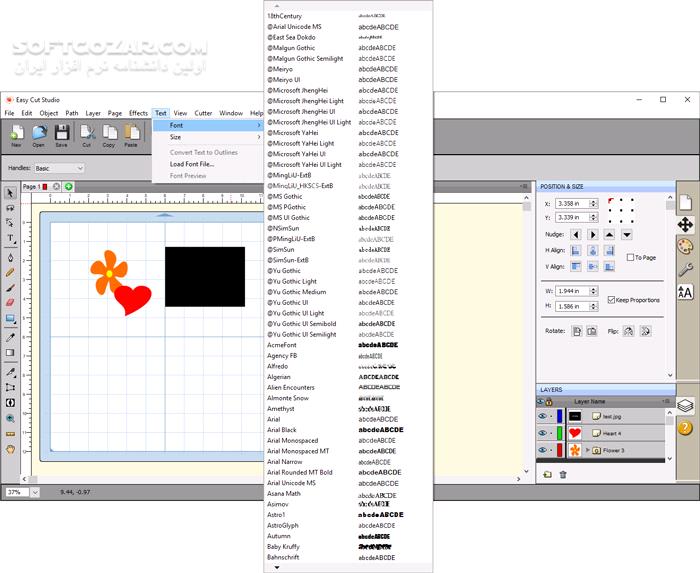Viewport: 700px width, 573px height.
Task: Select the Ruler measure tool
Action: coord(10,434)
